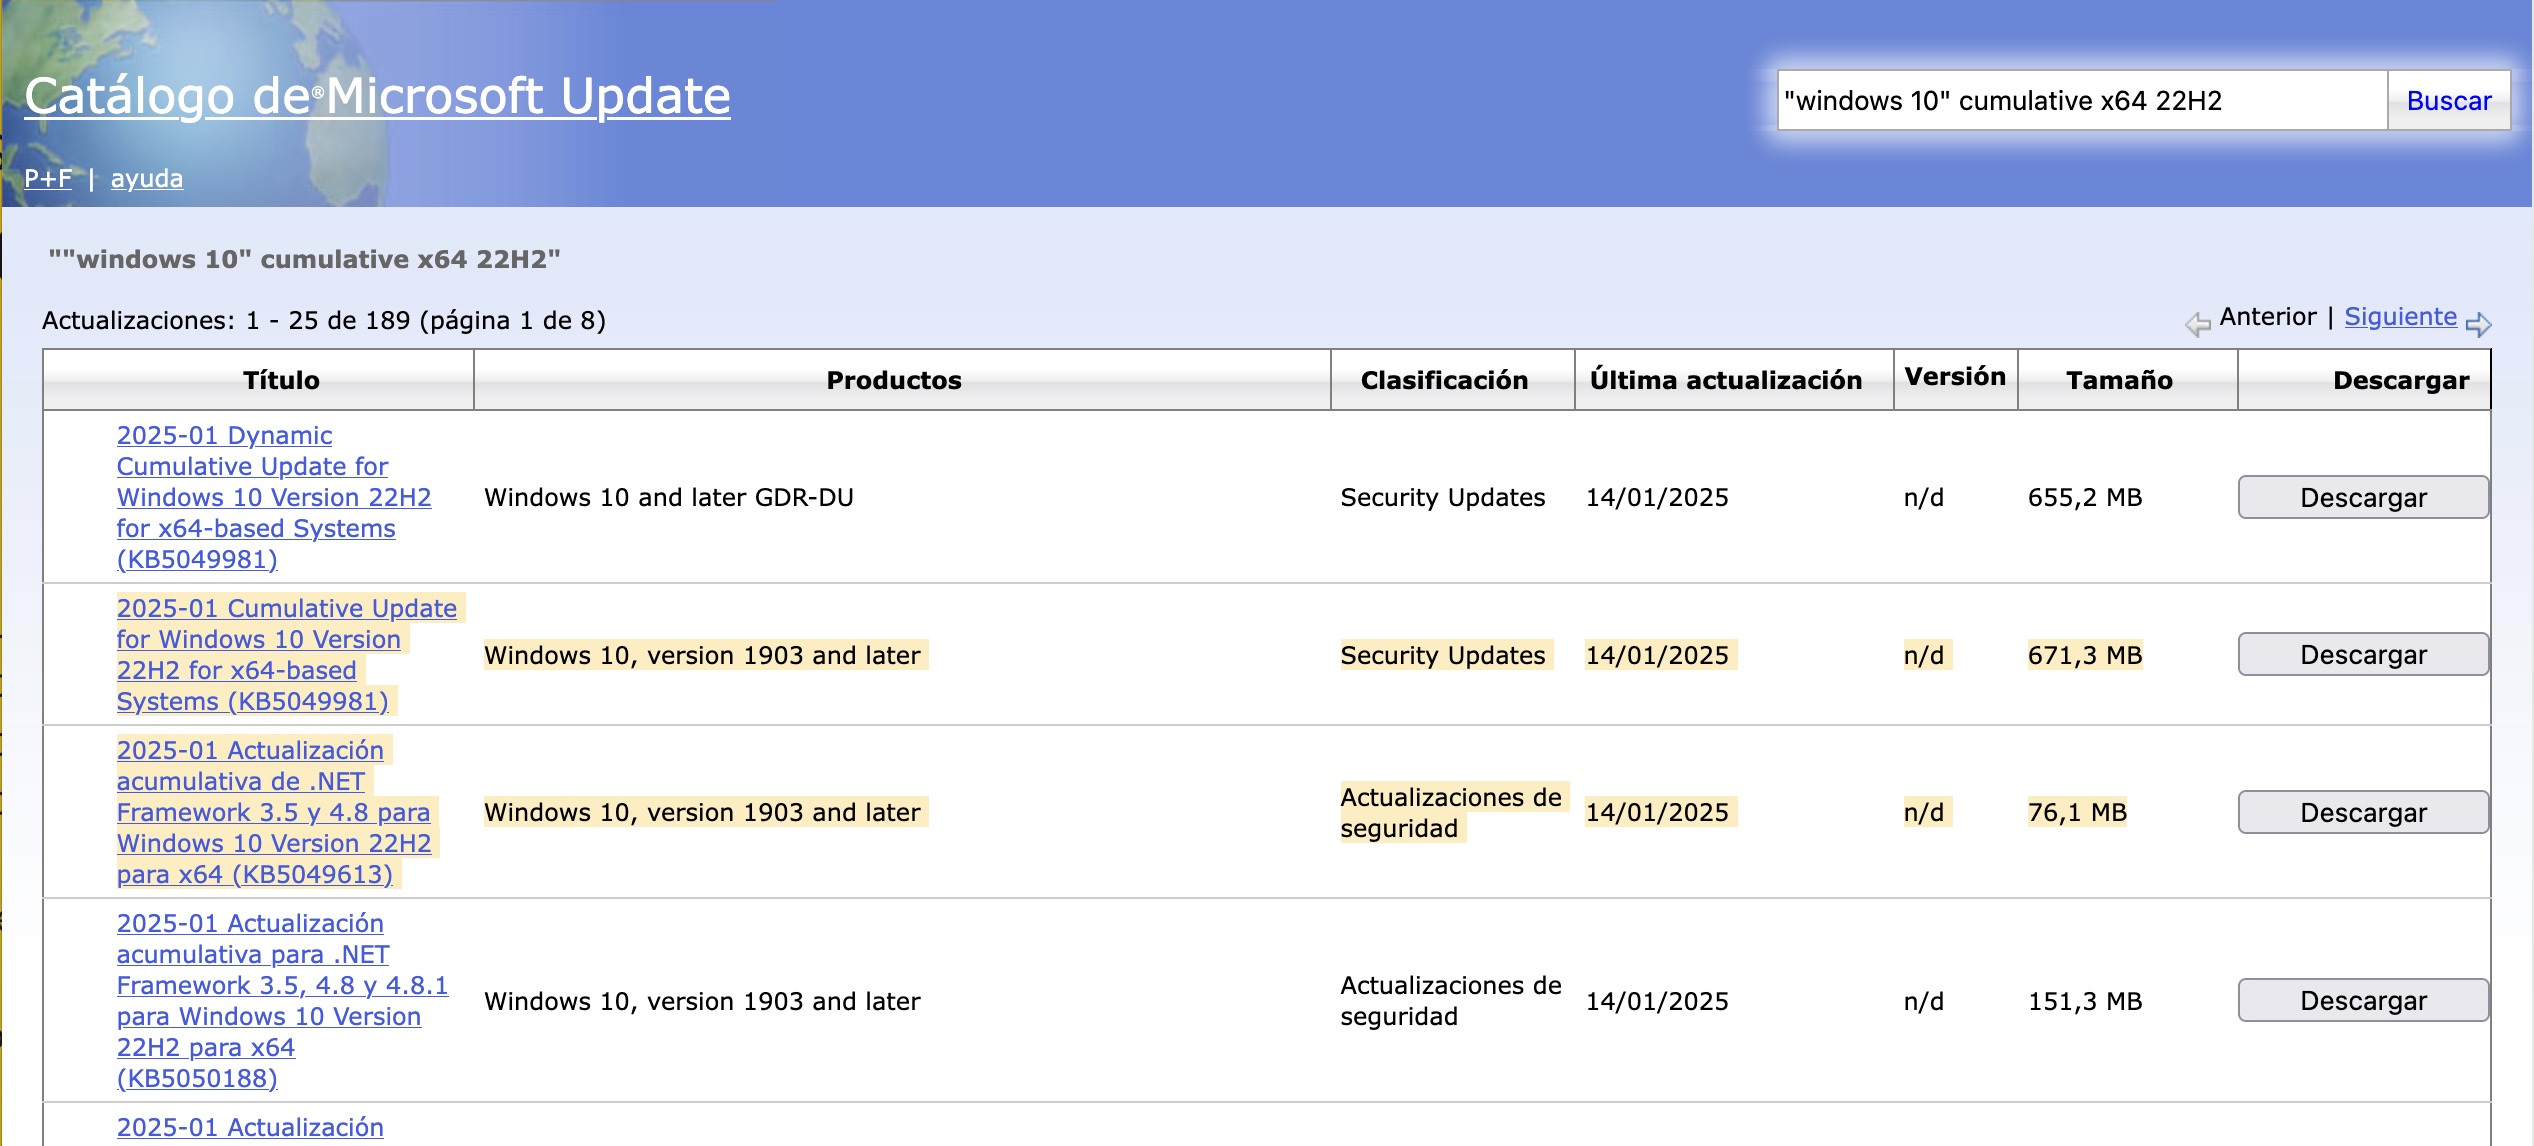Sort by the Última actualización column header

1726,380
